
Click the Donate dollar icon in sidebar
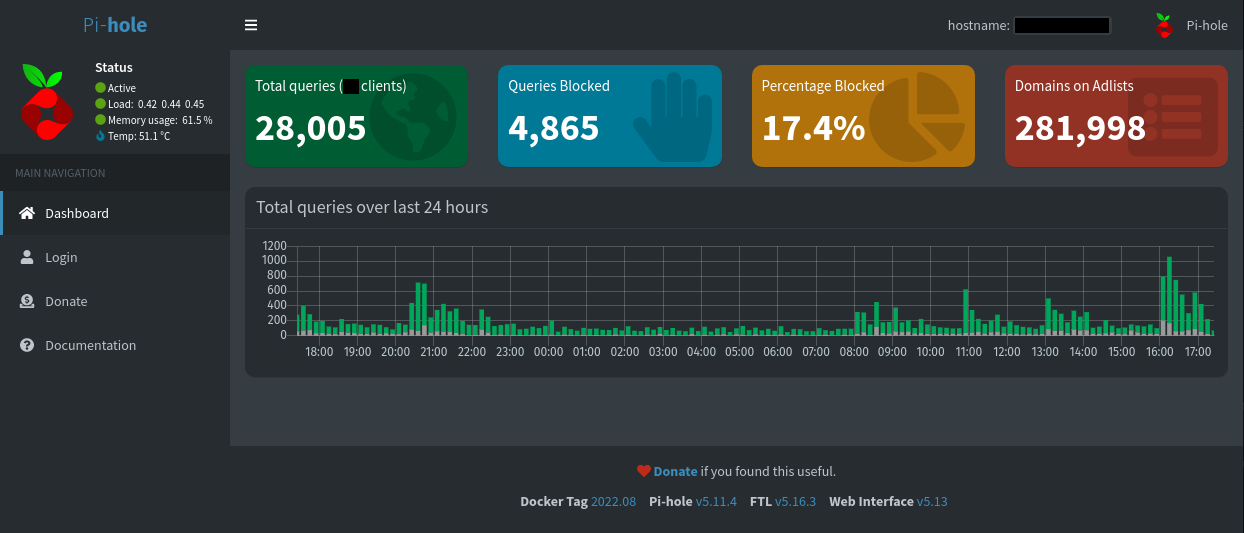pos(27,301)
